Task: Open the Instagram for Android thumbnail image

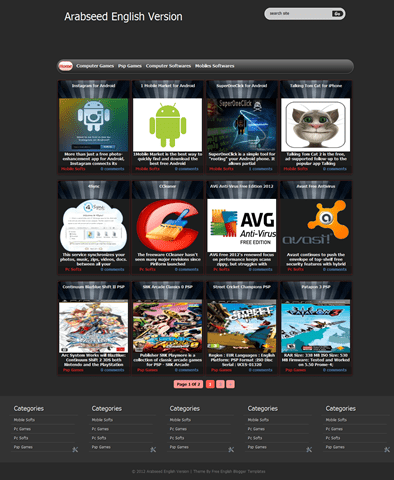Action: tap(94, 125)
